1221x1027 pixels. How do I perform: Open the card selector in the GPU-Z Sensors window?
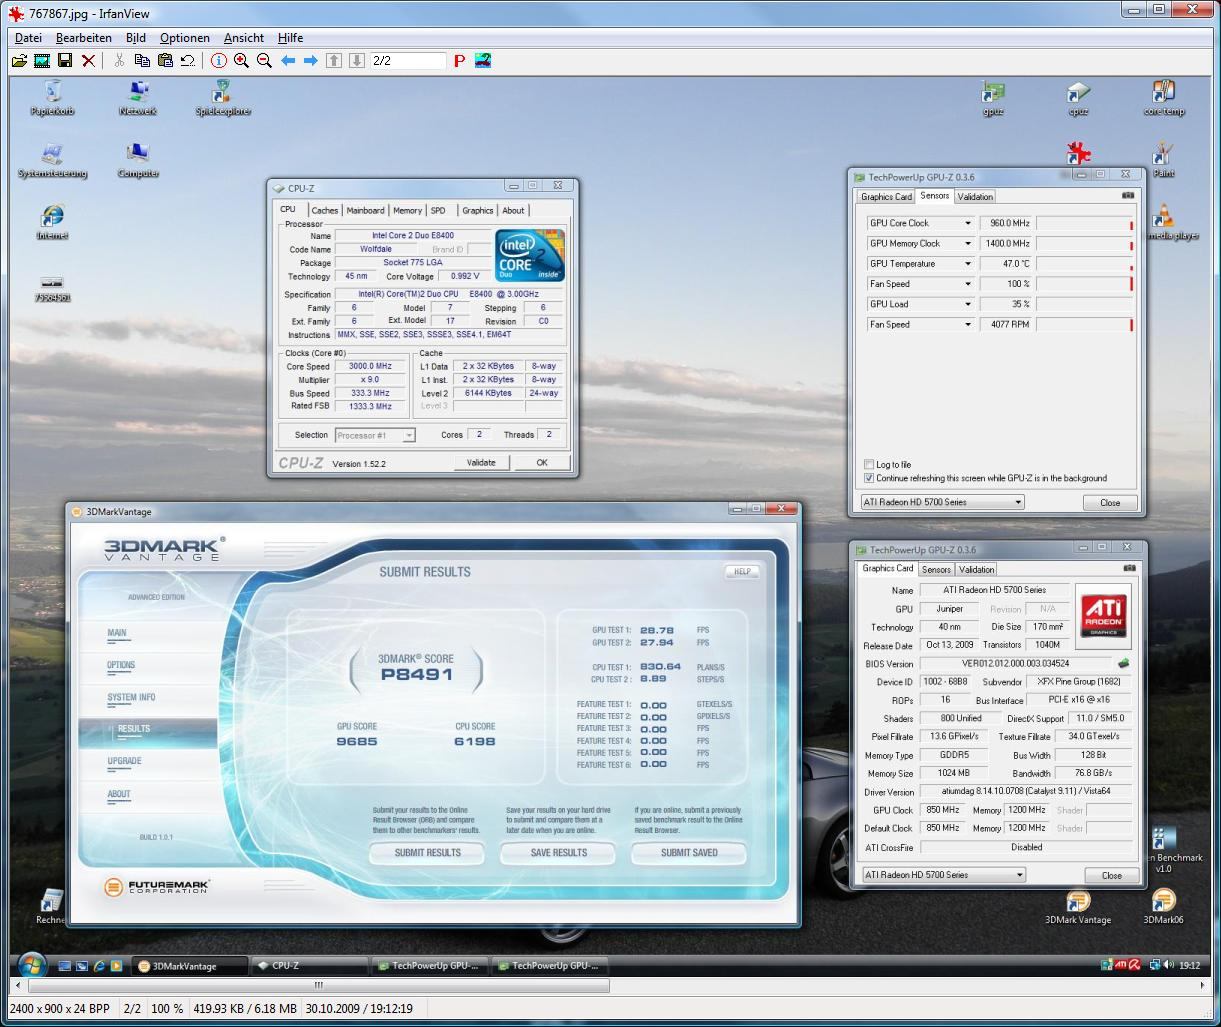(942, 502)
